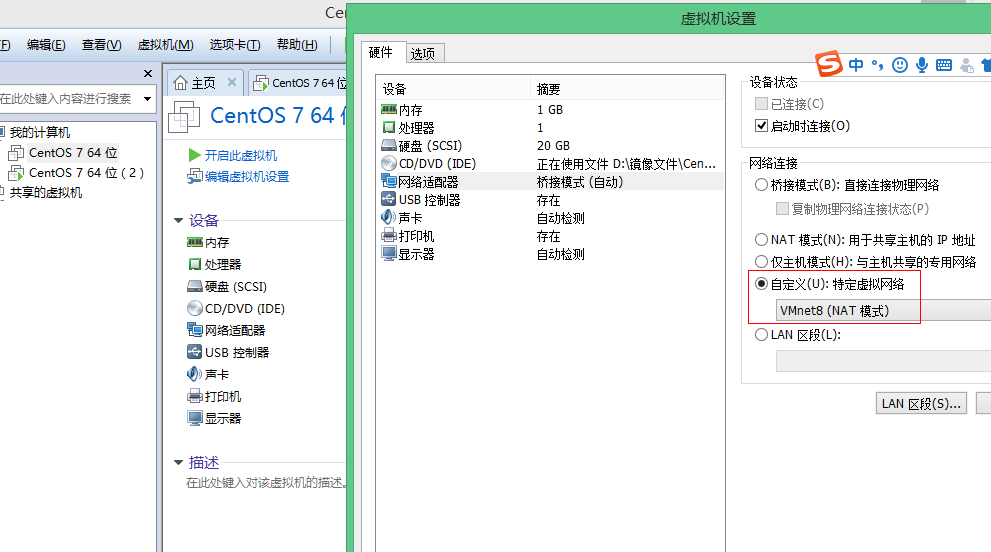This screenshot has height=552, width=991.
Task: Open the Sogou emoji smiley panel
Action: point(900,64)
